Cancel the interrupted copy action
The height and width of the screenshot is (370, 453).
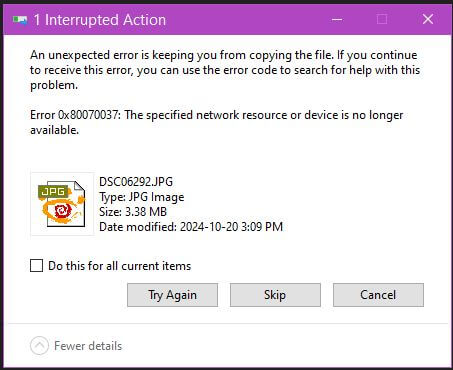click(x=378, y=295)
